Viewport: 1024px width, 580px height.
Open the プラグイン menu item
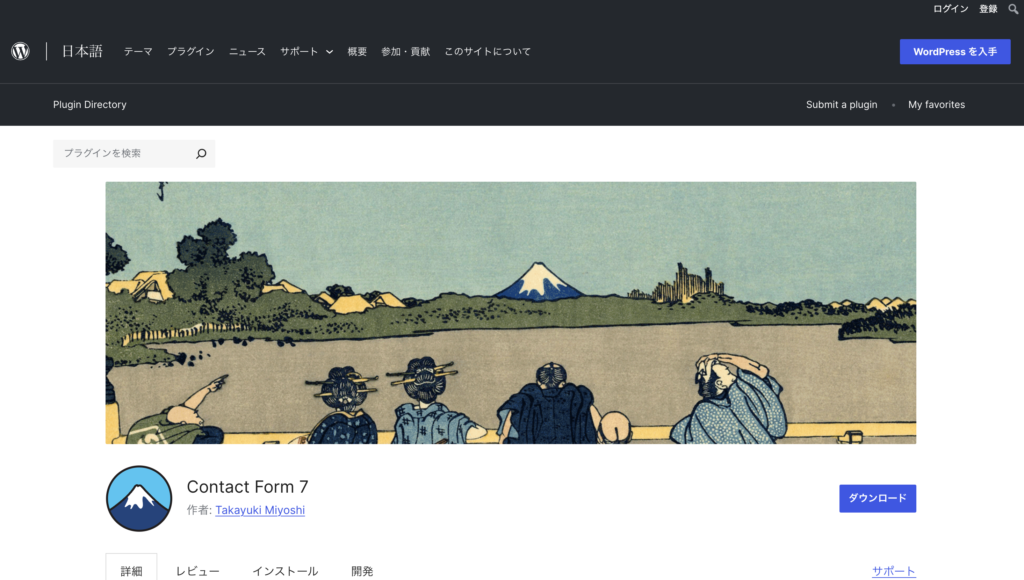(x=191, y=52)
